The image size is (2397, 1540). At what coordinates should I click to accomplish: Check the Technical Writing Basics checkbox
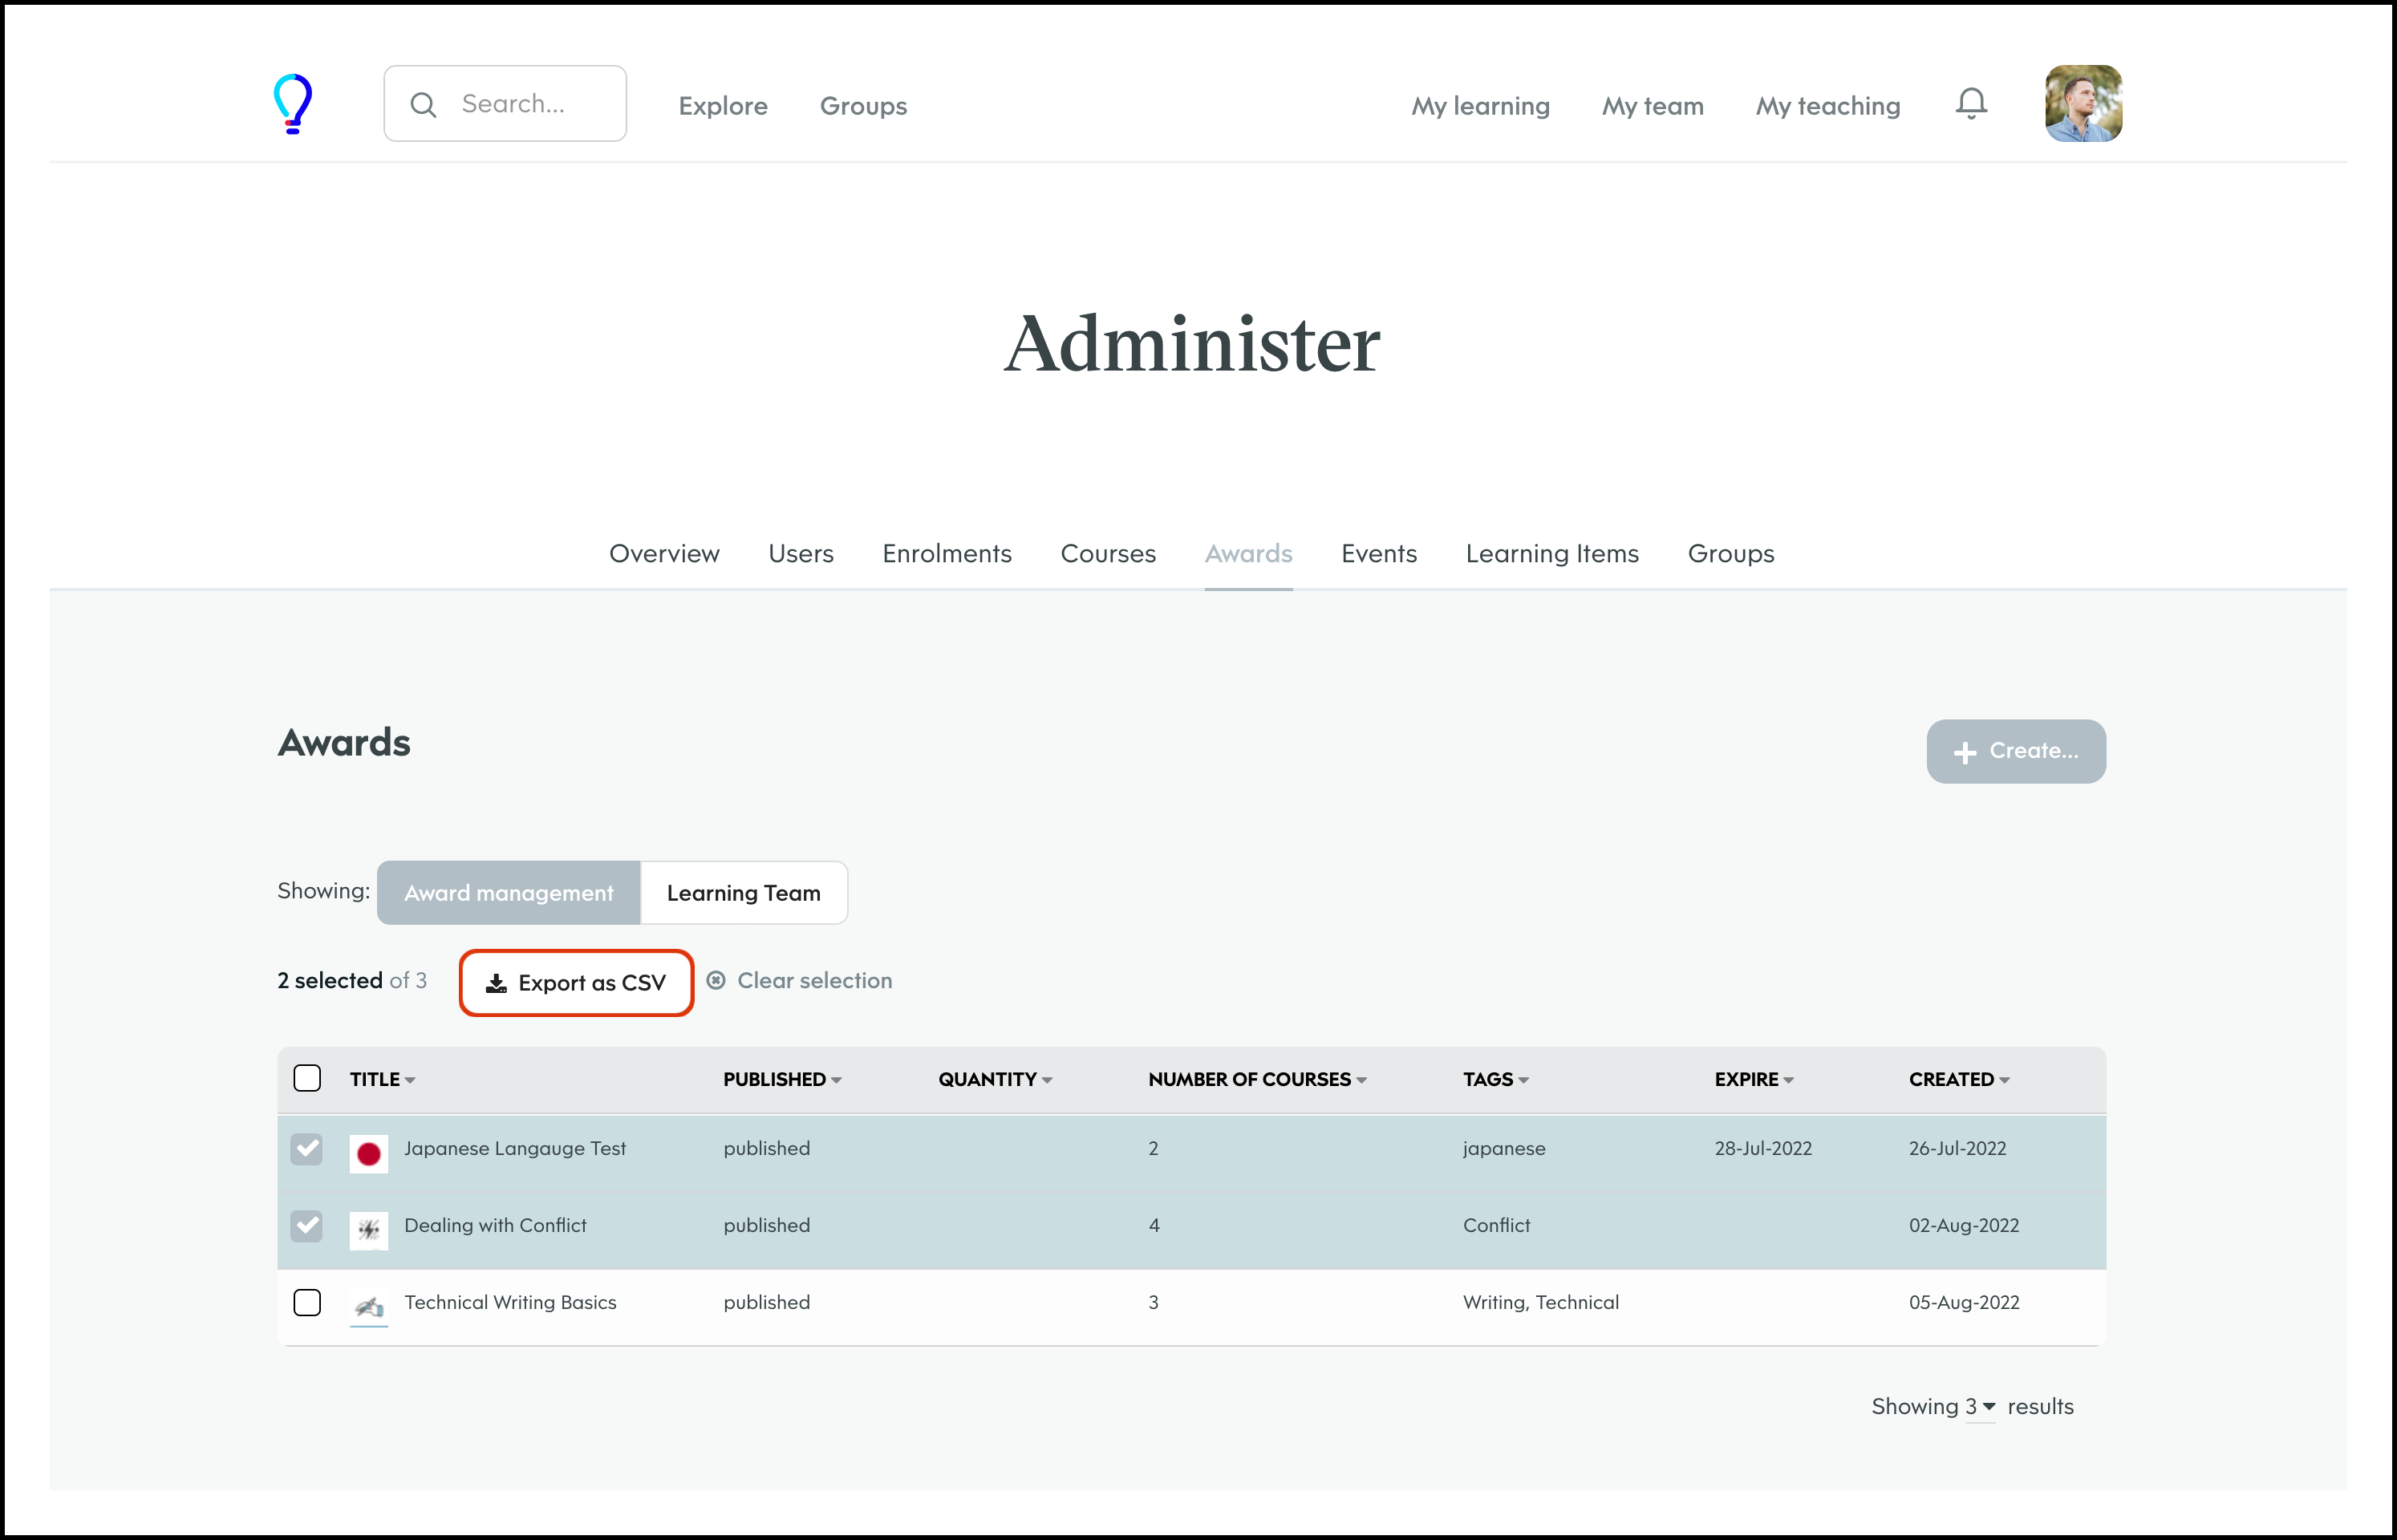coord(307,1302)
